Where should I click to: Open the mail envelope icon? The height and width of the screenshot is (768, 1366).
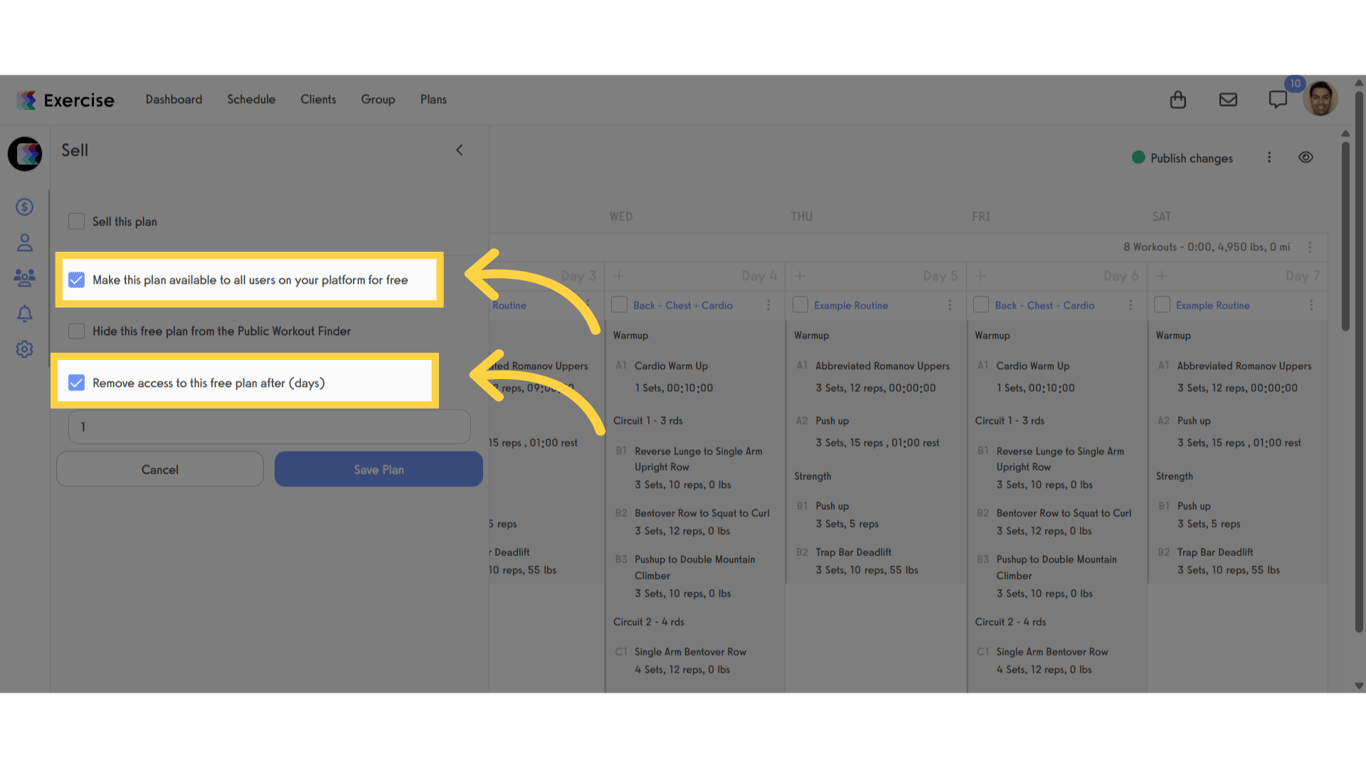1228,99
